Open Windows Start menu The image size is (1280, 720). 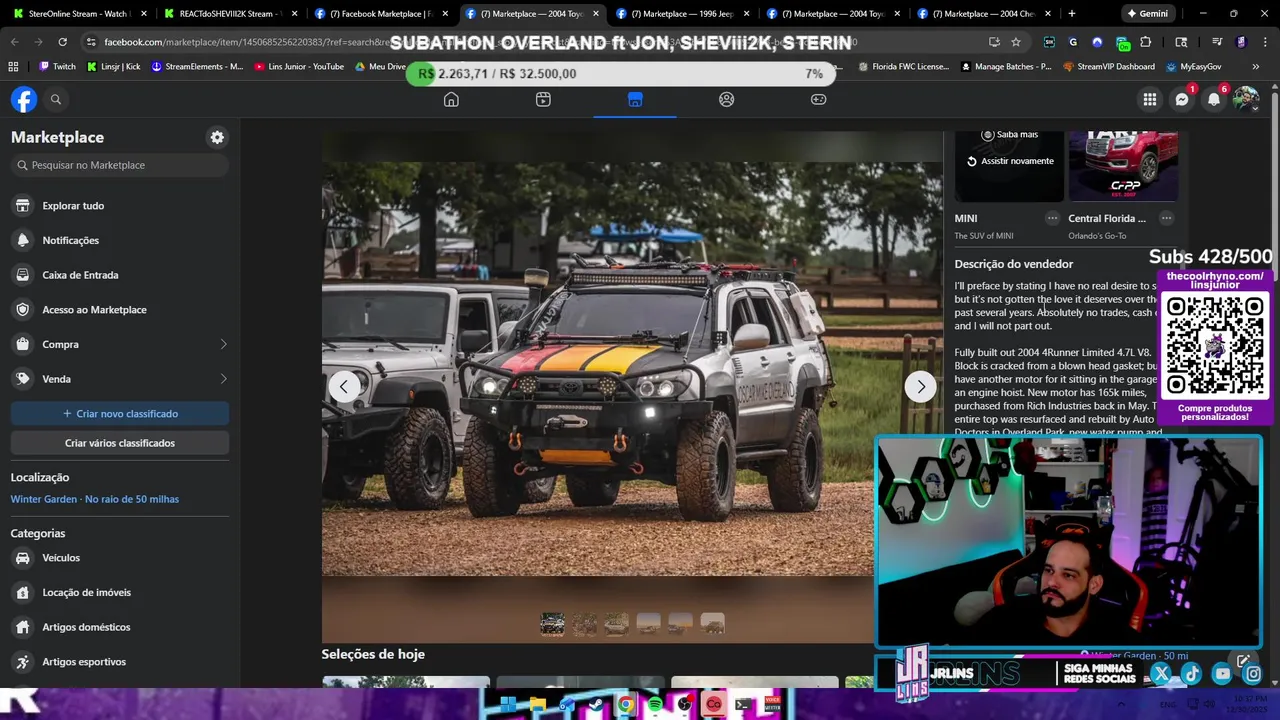pyautogui.click(x=508, y=704)
